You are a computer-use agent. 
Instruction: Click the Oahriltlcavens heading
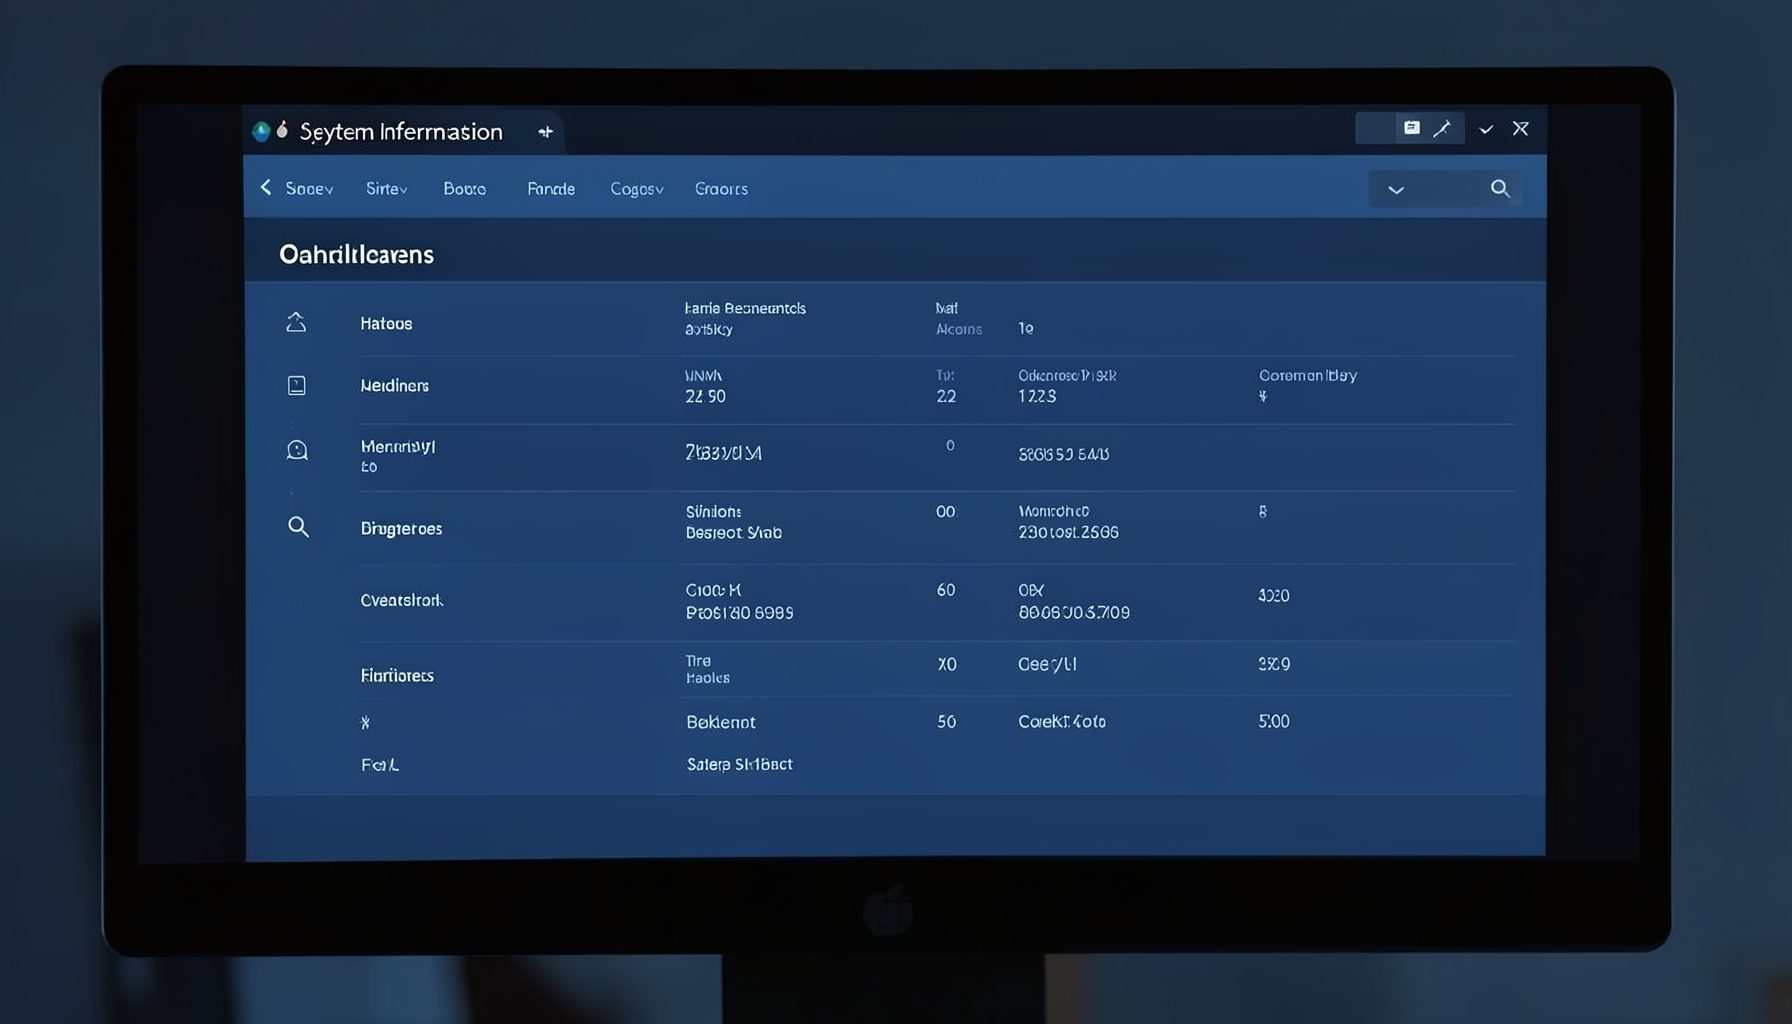[356, 254]
